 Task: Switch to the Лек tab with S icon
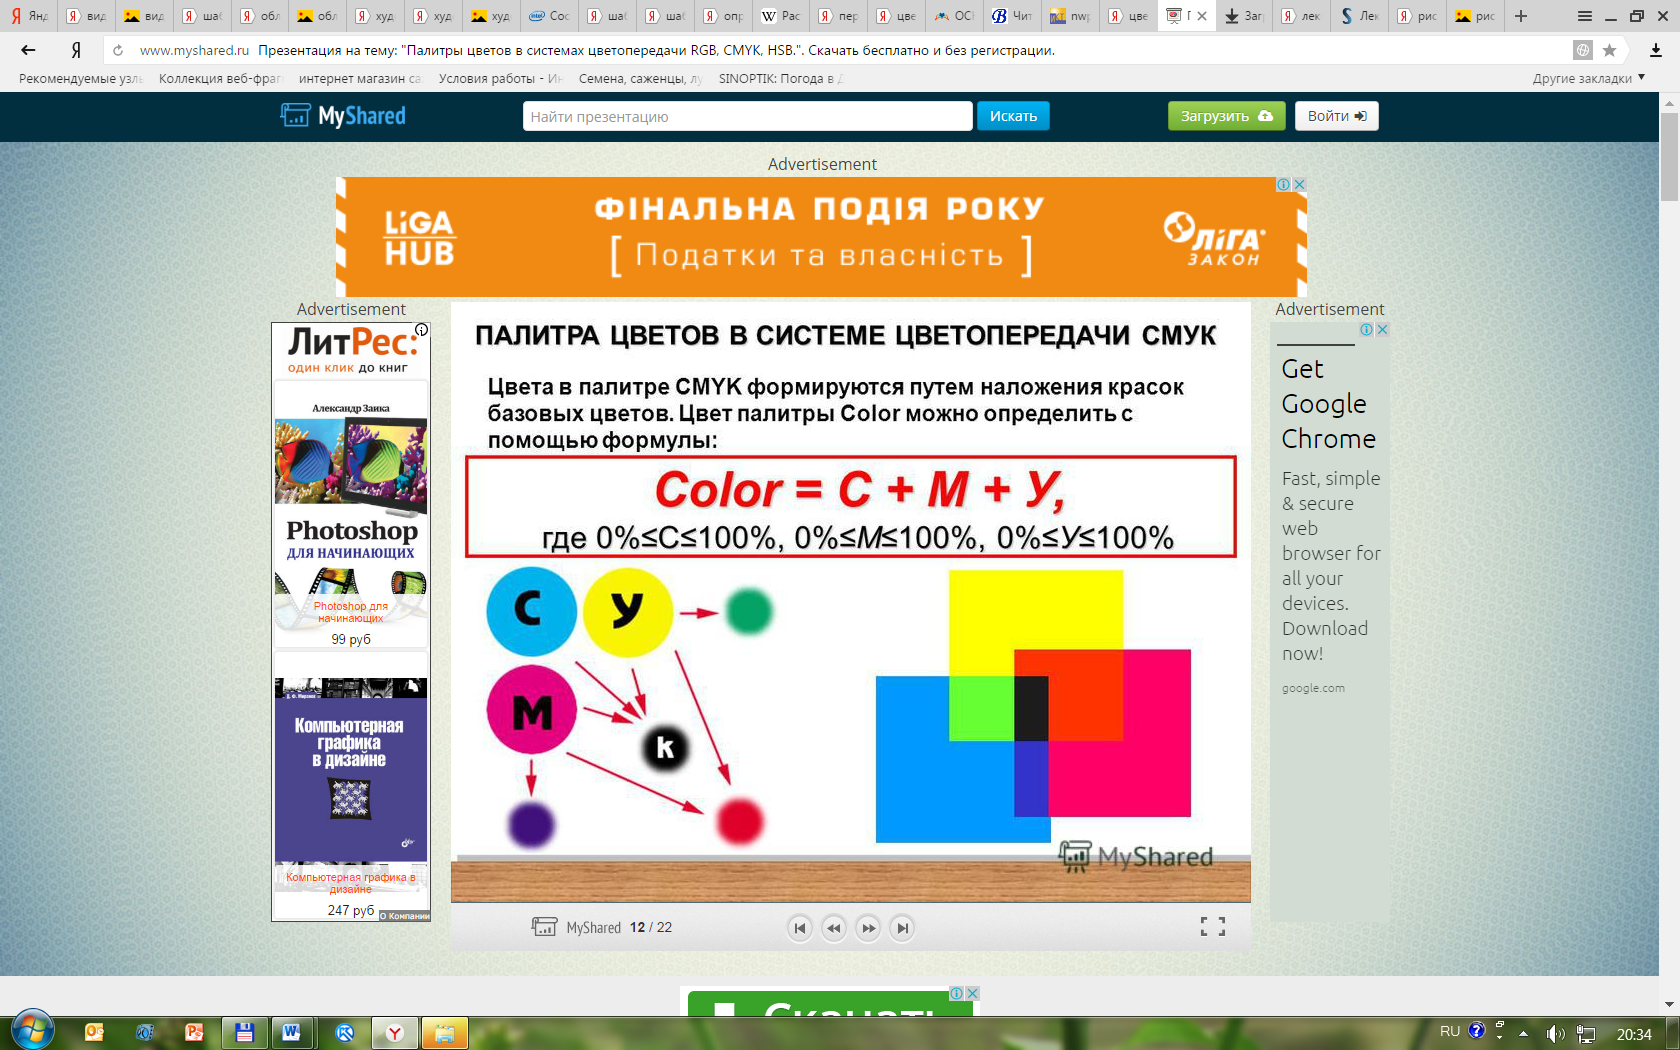tap(1360, 16)
